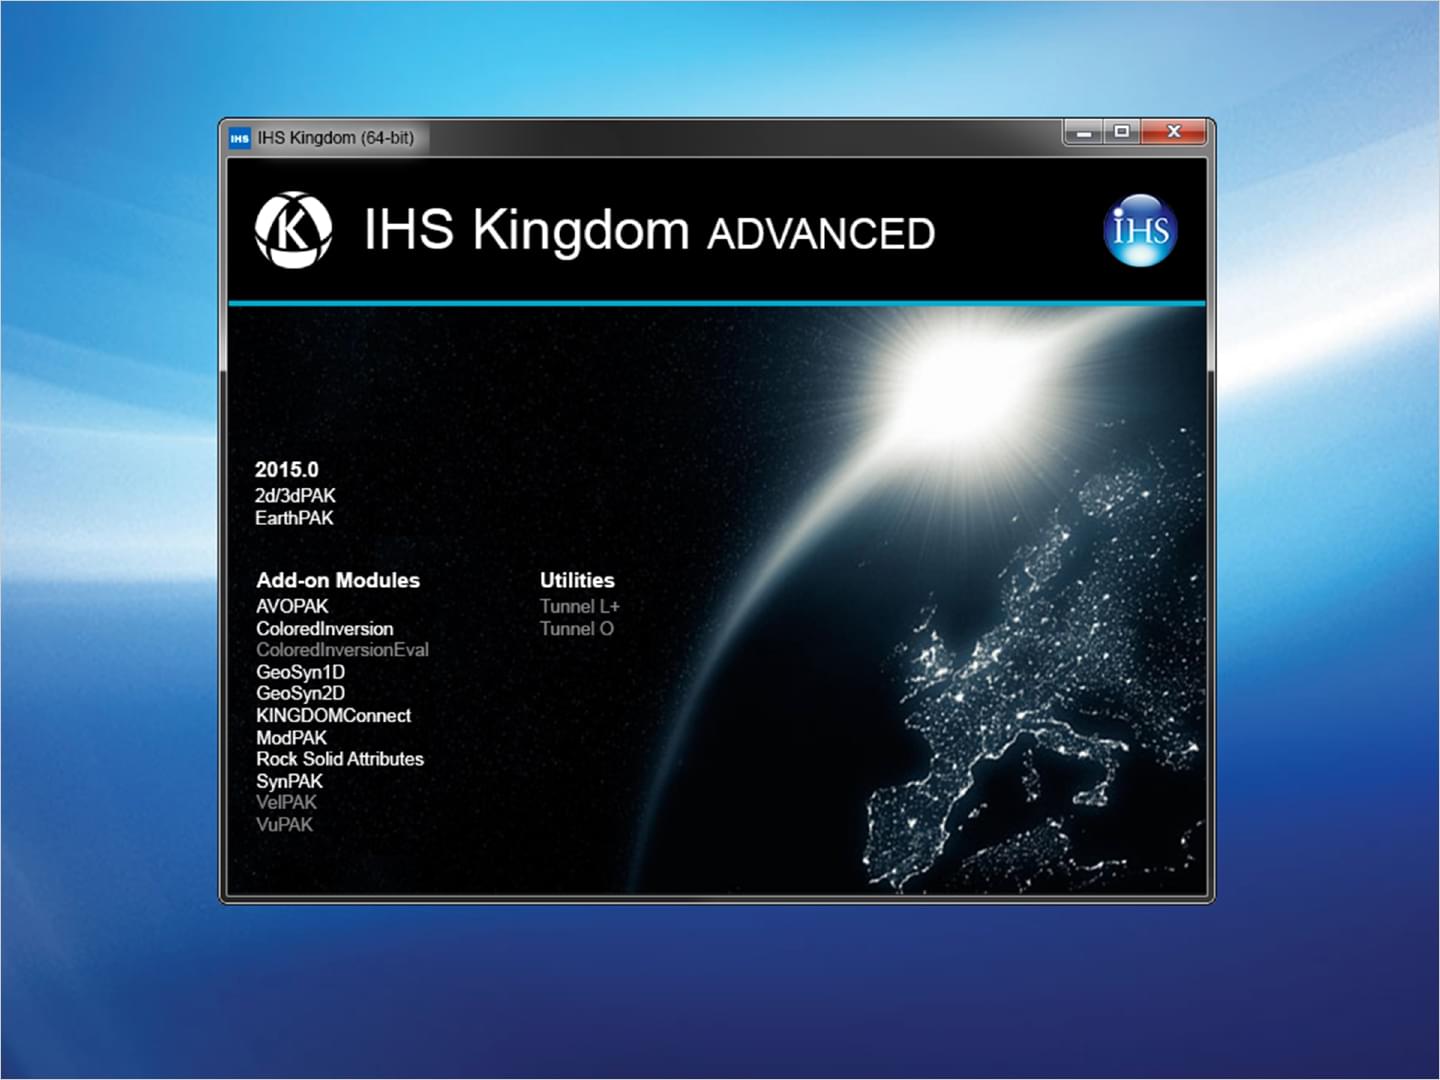Minimize the IHS Kingdom window
The height and width of the screenshot is (1080, 1440).
1083,131
